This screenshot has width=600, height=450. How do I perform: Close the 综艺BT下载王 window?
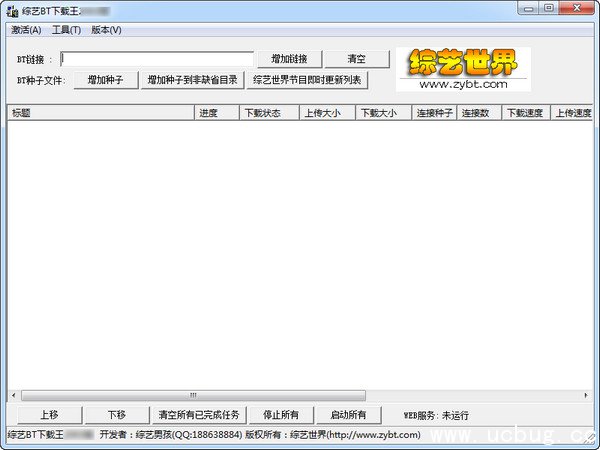point(577,8)
